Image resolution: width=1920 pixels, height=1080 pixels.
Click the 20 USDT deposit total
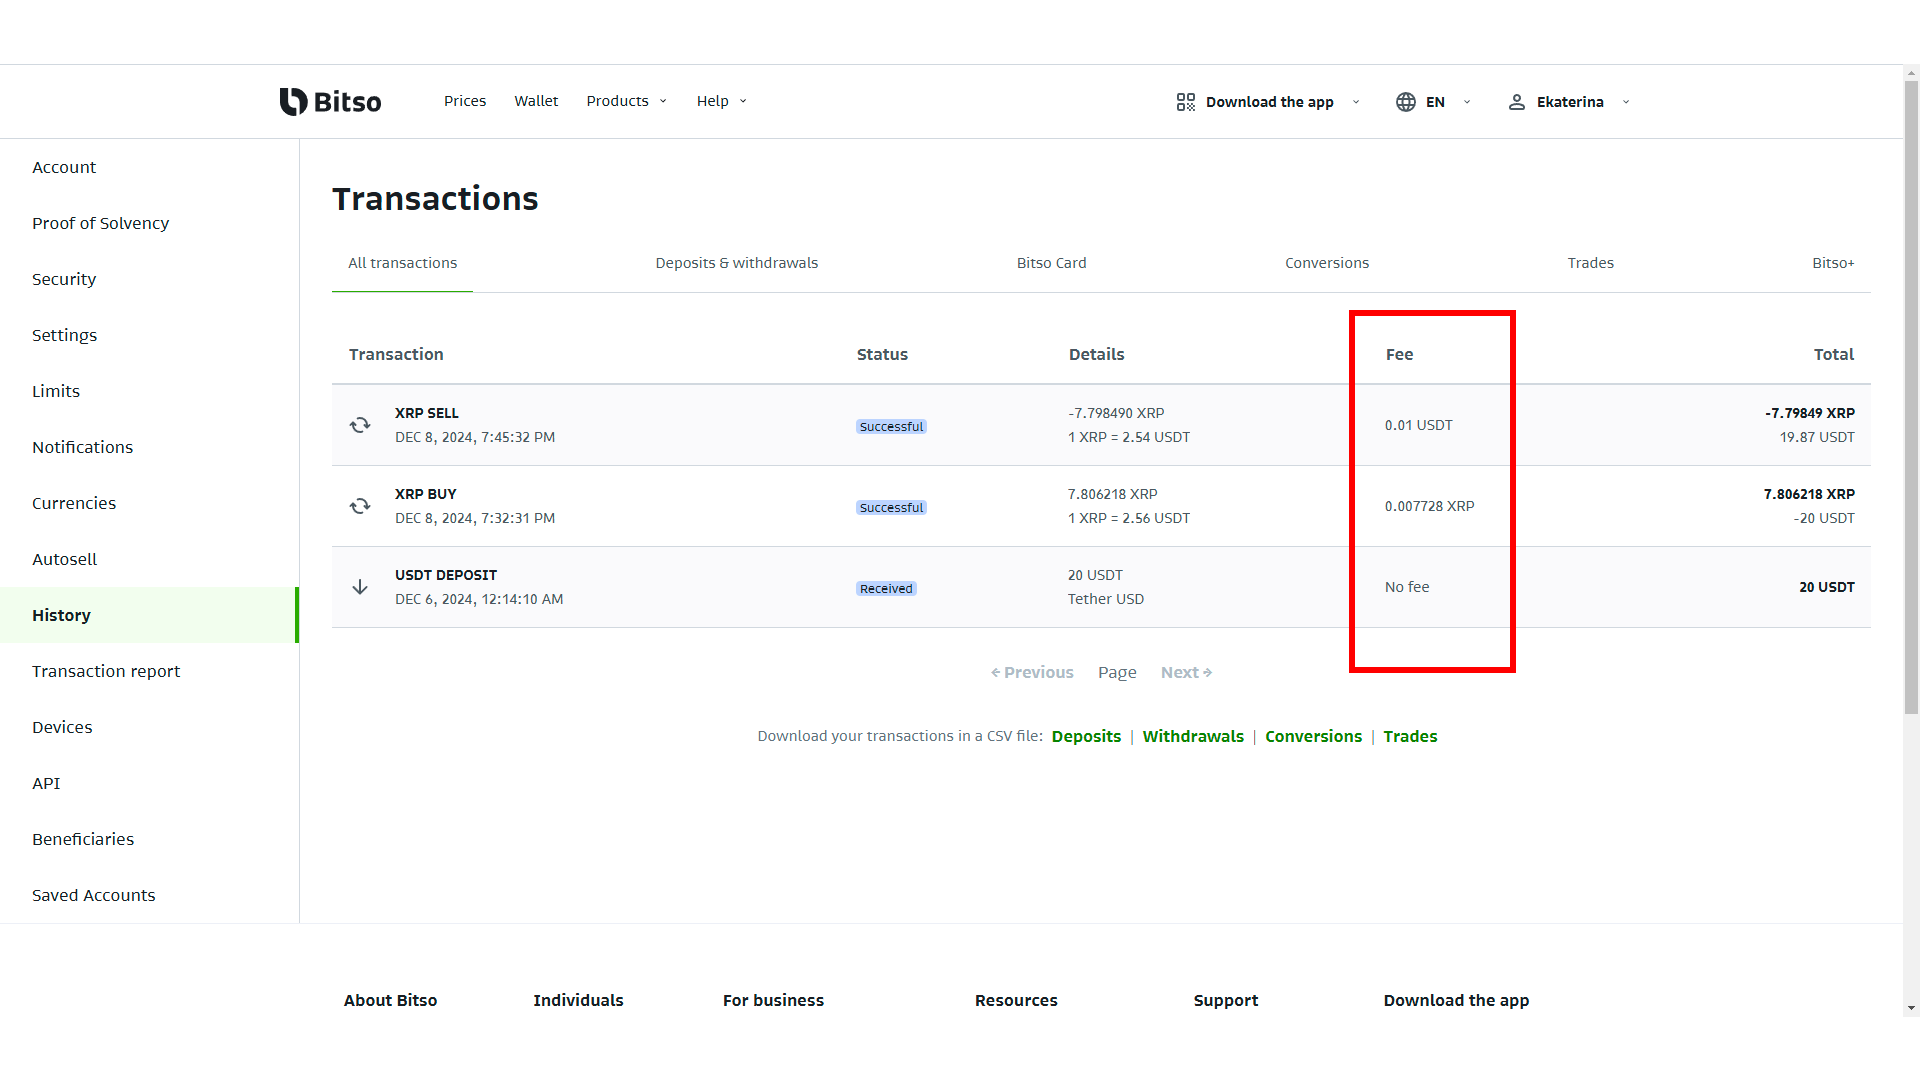1827,587
